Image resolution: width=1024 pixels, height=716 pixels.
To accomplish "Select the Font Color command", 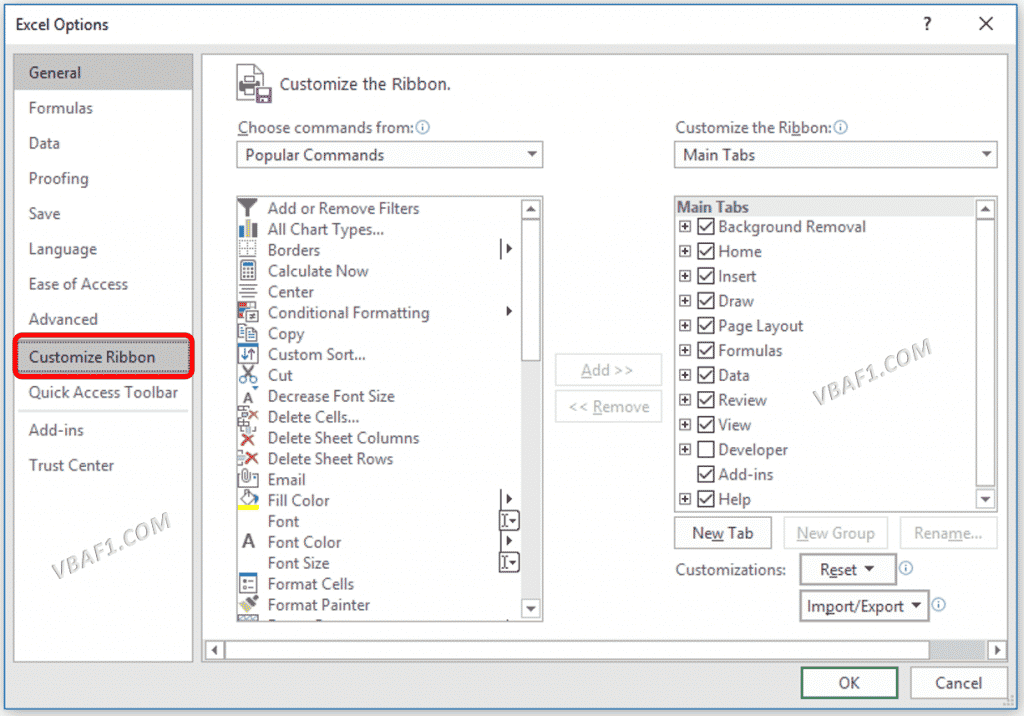I will point(304,541).
